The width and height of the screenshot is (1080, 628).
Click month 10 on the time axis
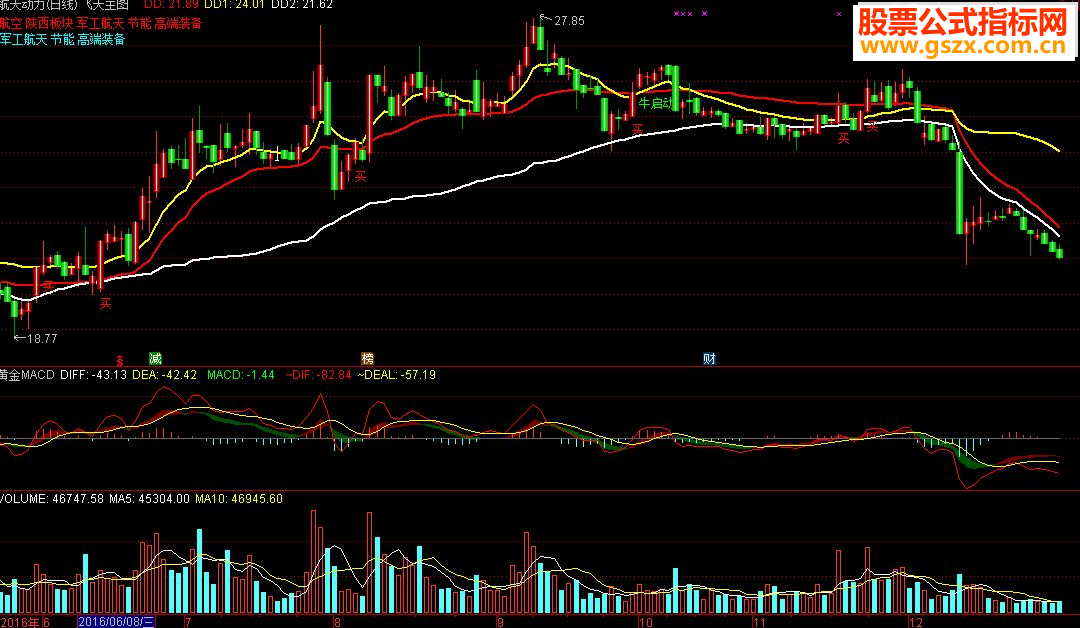(645, 622)
